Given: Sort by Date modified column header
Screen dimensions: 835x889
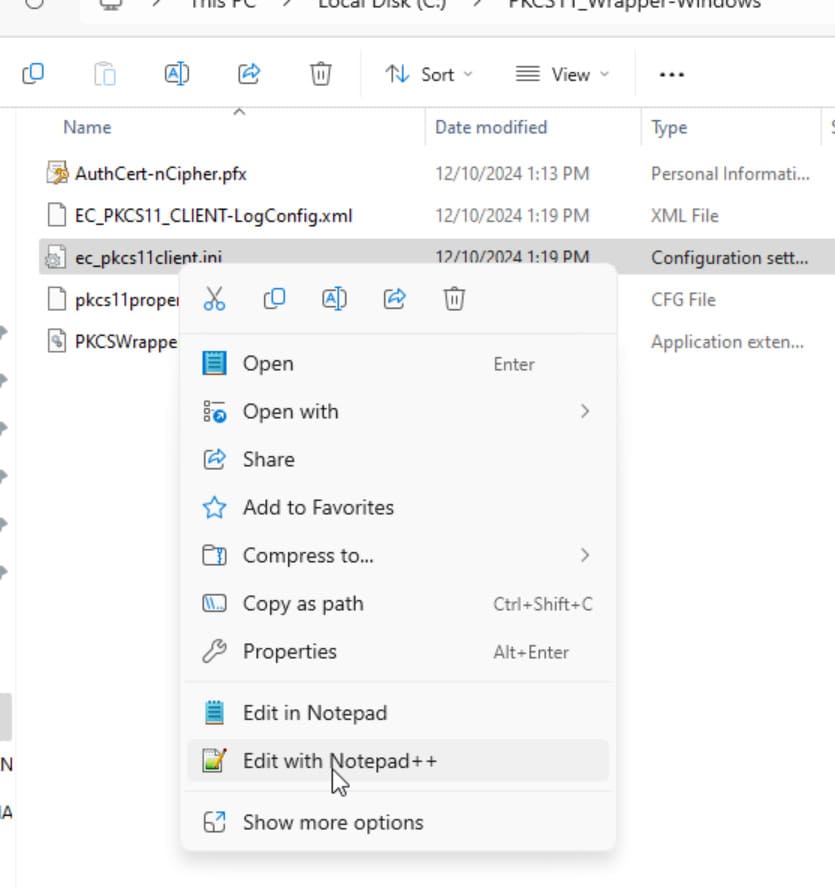Looking at the screenshot, I should 491,127.
